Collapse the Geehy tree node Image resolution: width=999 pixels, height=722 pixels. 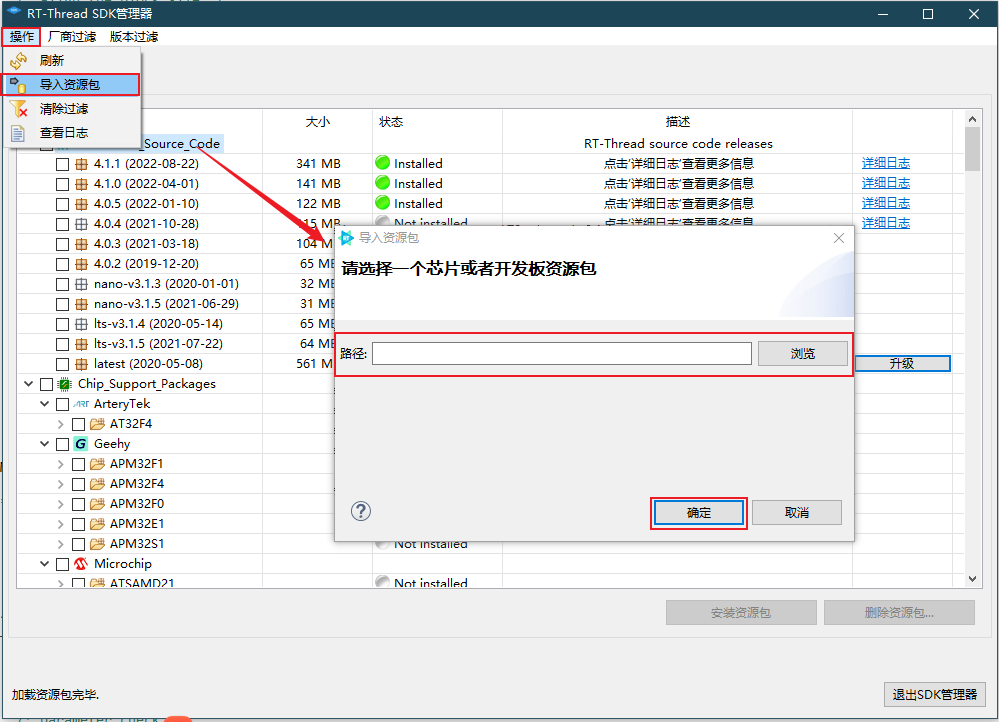click(x=45, y=444)
